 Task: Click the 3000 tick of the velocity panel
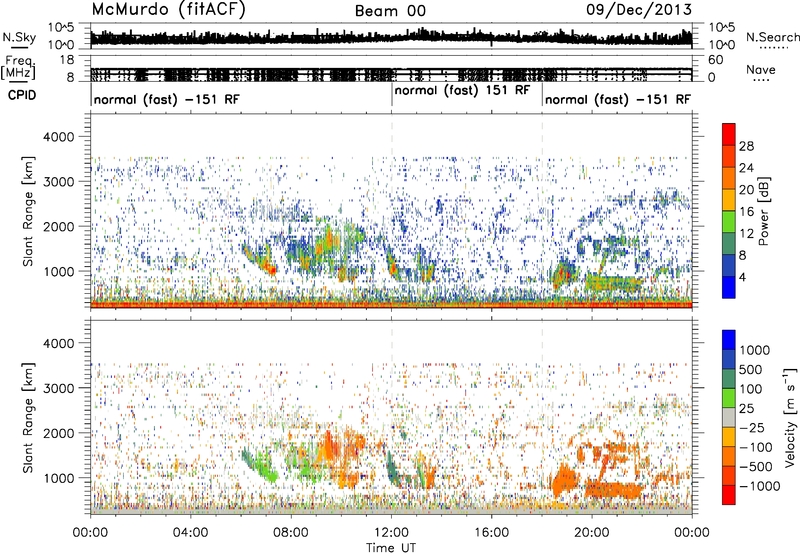click(x=58, y=388)
